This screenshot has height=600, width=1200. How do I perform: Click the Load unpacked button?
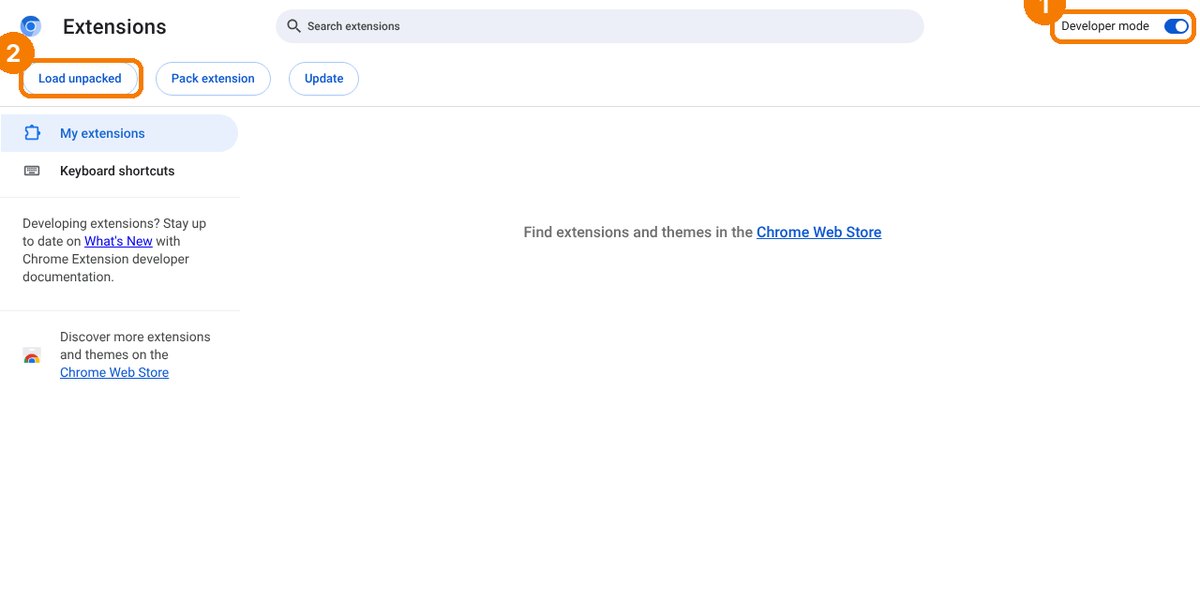[80, 78]
